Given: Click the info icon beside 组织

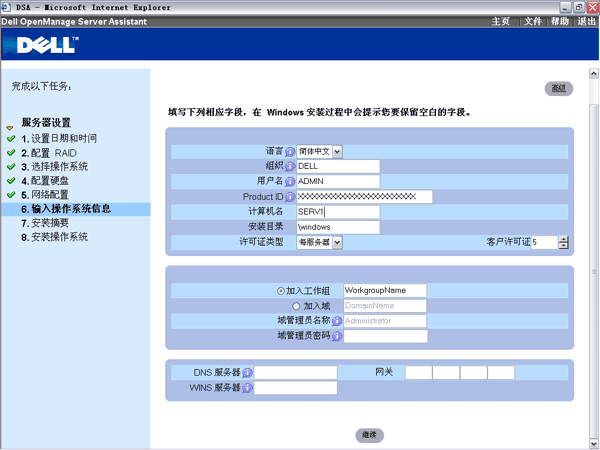Looking at the screenshot, I should [x=290, y=167].
